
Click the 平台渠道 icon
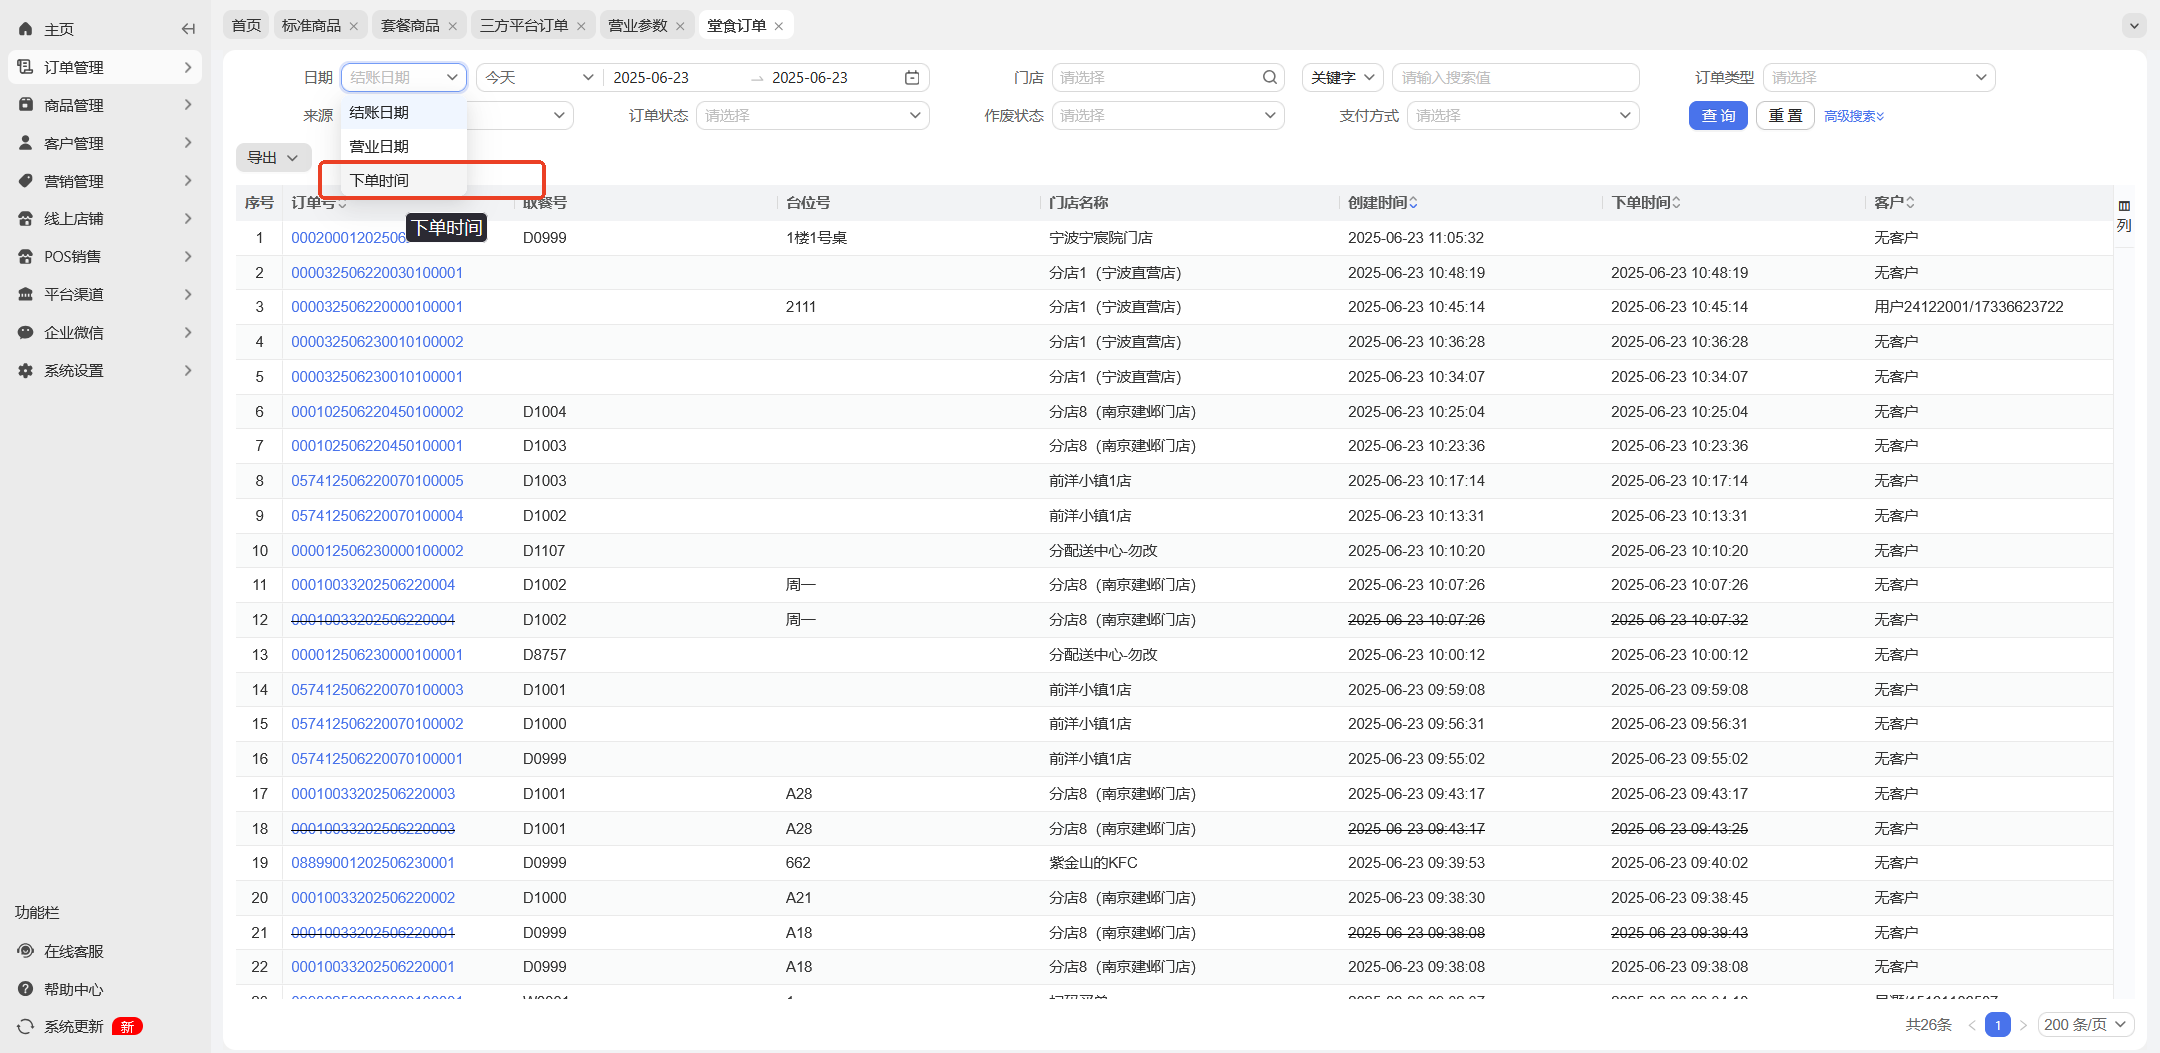click(25, 294)
